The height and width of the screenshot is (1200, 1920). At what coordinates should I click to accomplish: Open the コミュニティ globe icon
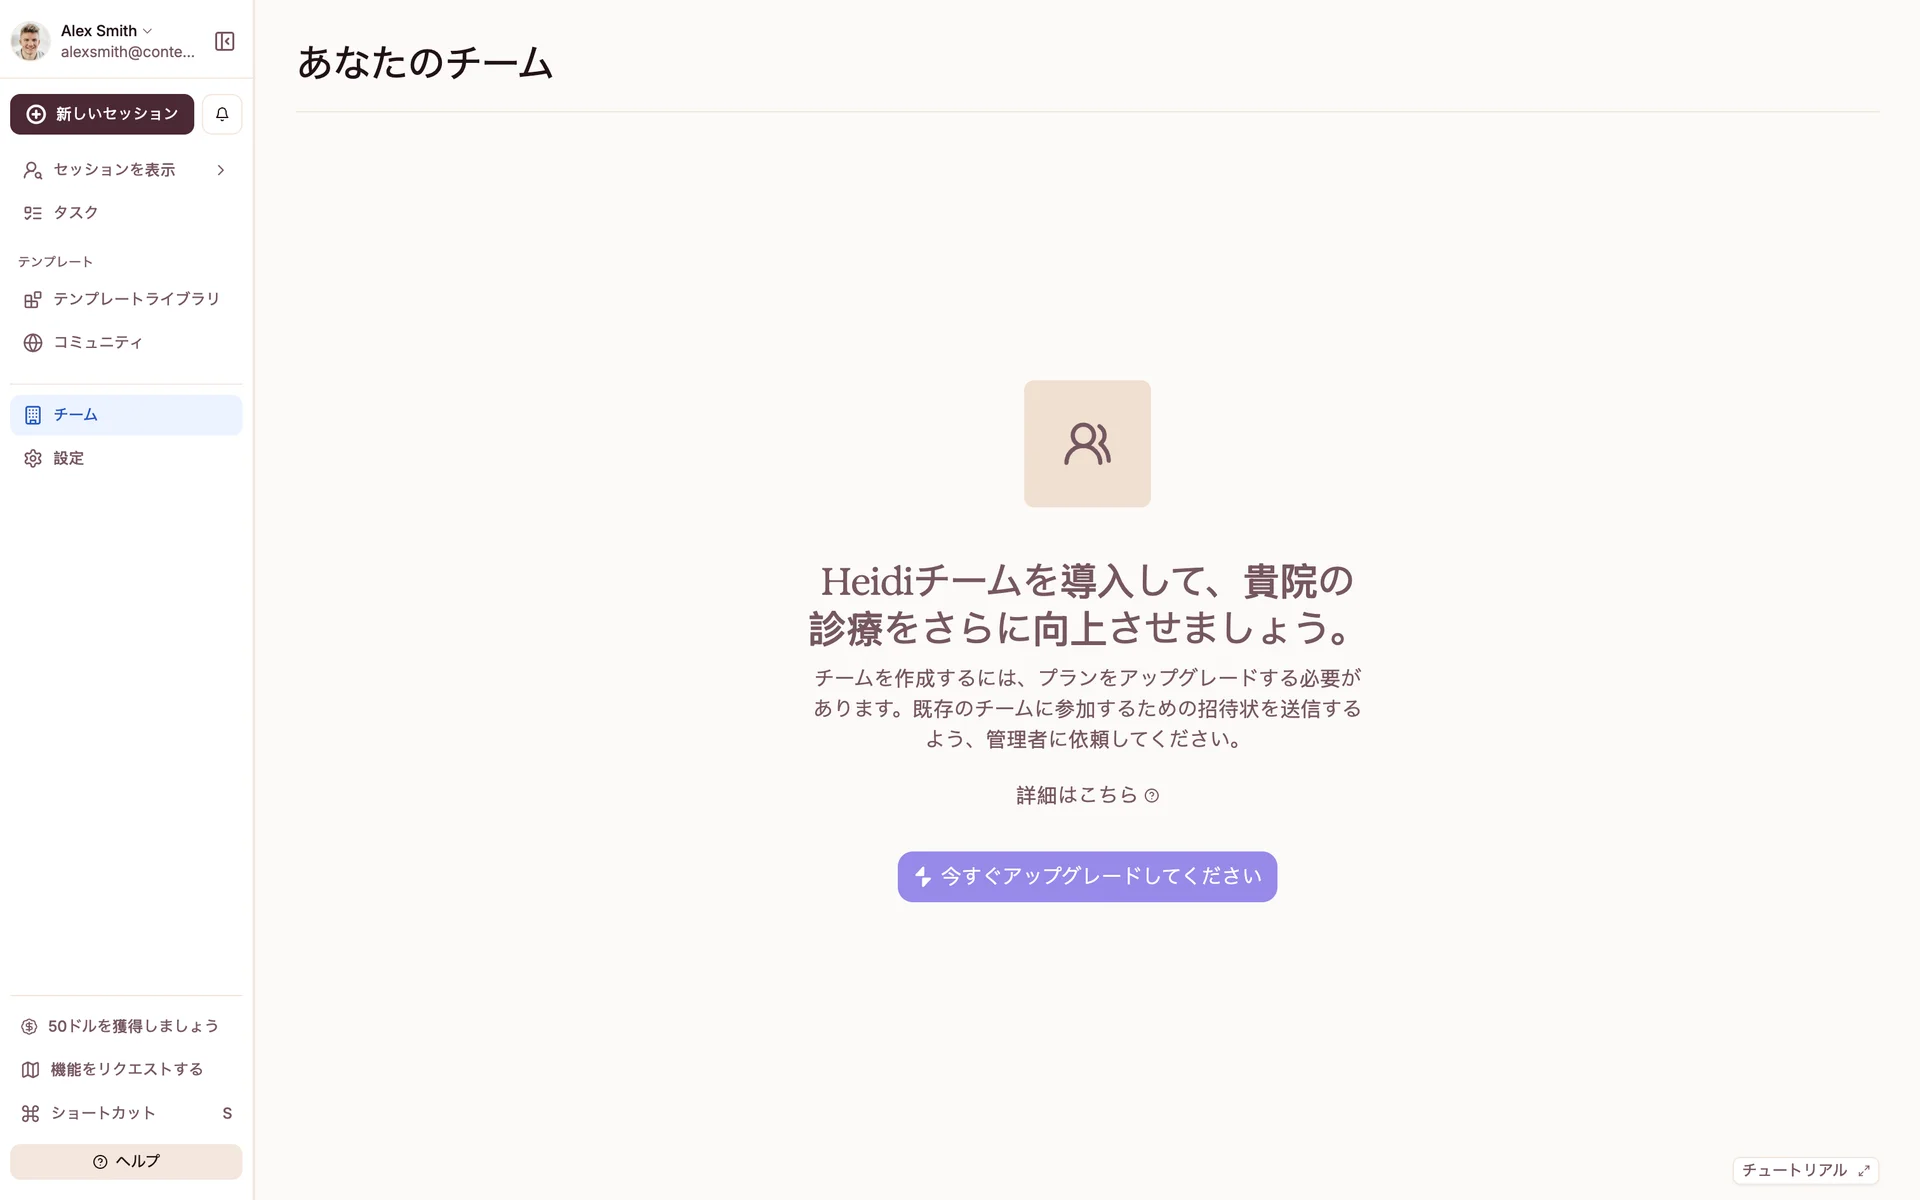(33, 343)
